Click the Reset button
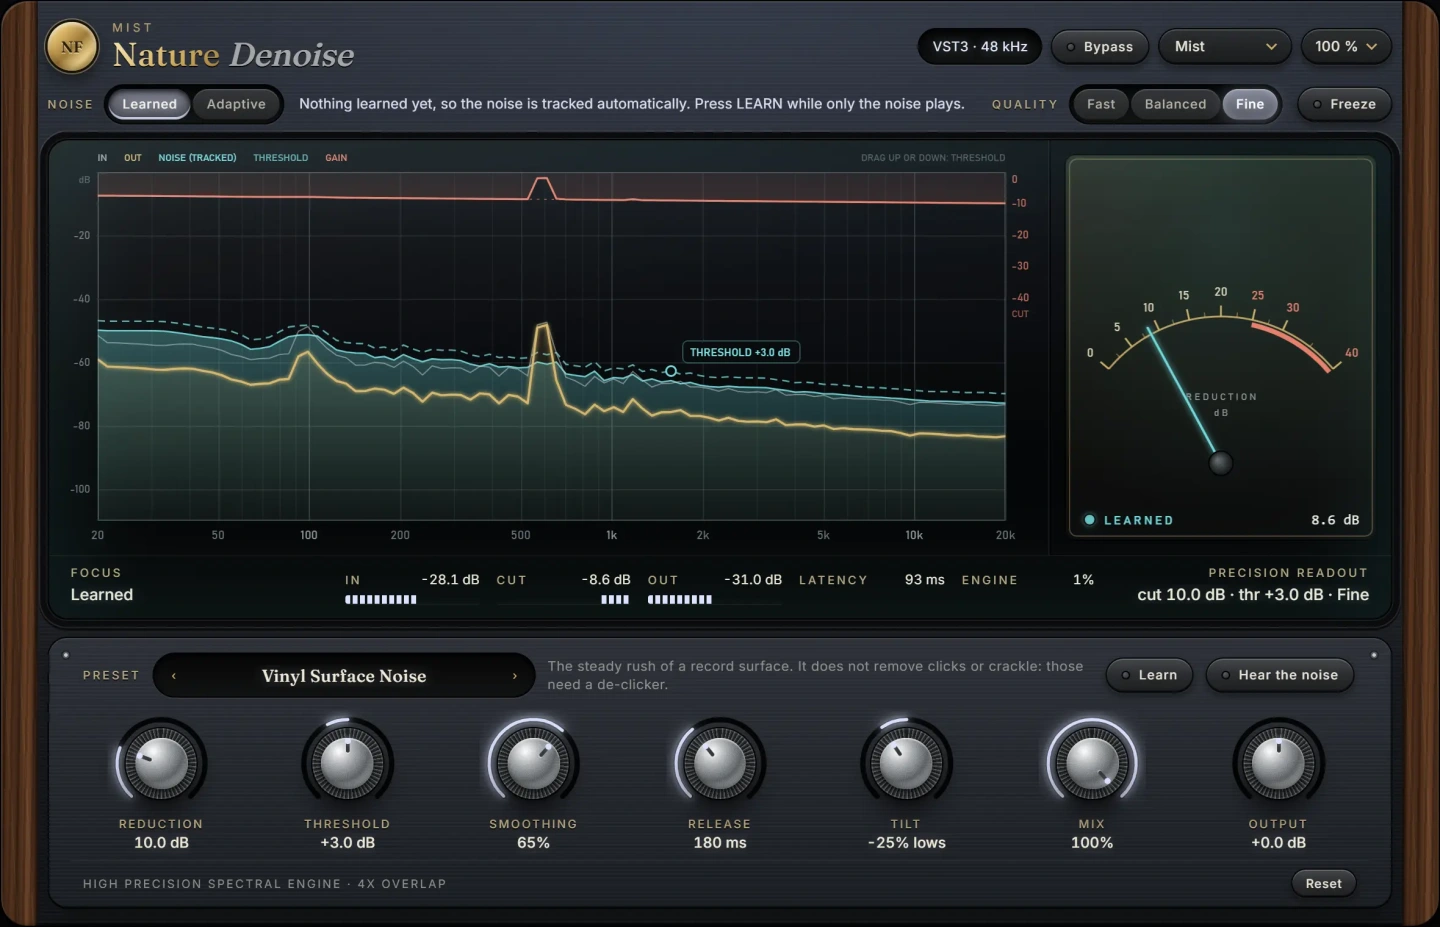Viewport: 1440px width, 927px height. click(x=1323, y=883)
